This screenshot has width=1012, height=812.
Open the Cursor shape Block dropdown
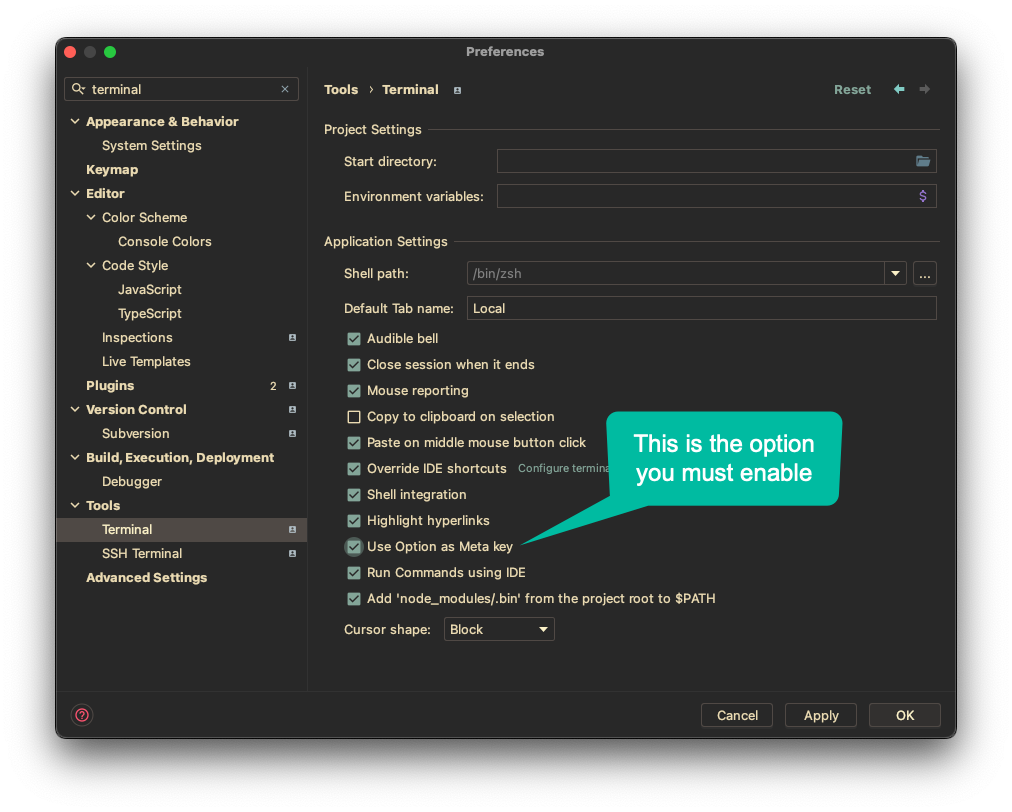tap(499, 629)
